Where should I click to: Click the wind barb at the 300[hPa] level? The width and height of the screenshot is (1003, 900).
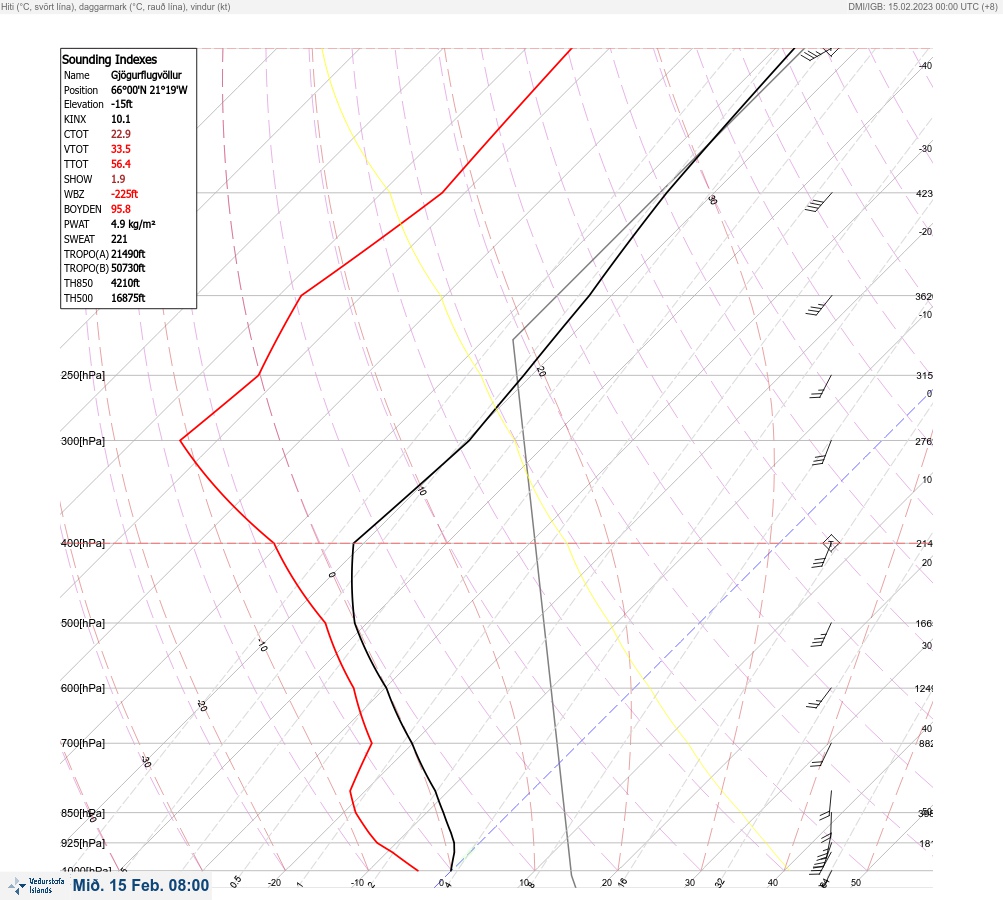(822, 453)
